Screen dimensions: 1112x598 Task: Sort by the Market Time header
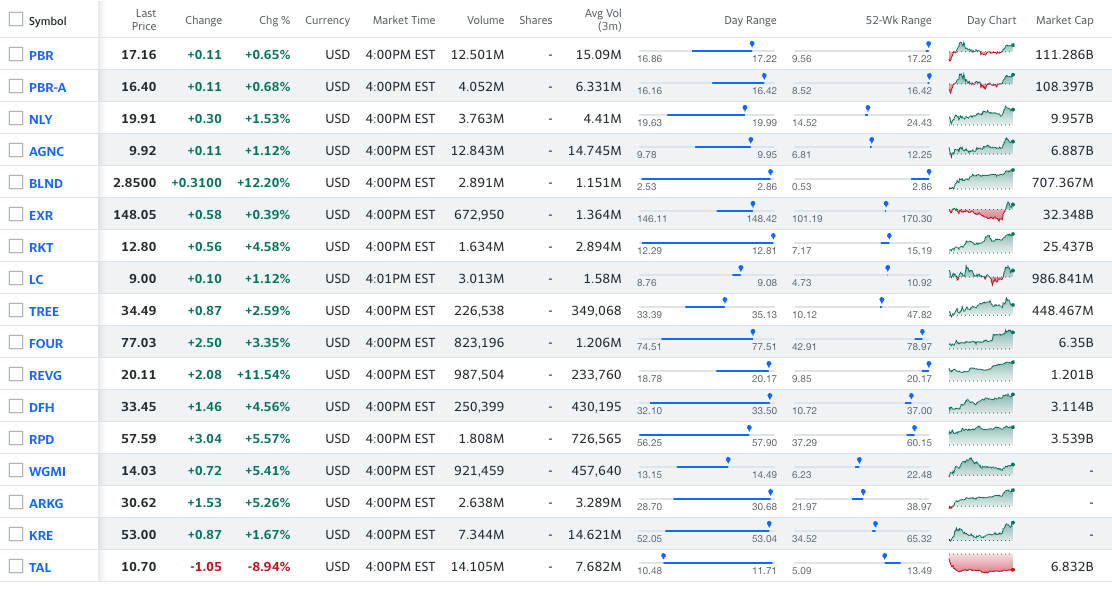point(404,20)
